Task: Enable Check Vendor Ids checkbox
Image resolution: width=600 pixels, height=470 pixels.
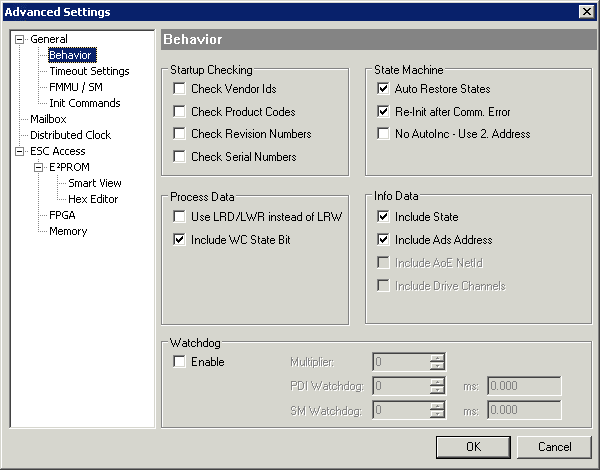Action: click(179, 88)
